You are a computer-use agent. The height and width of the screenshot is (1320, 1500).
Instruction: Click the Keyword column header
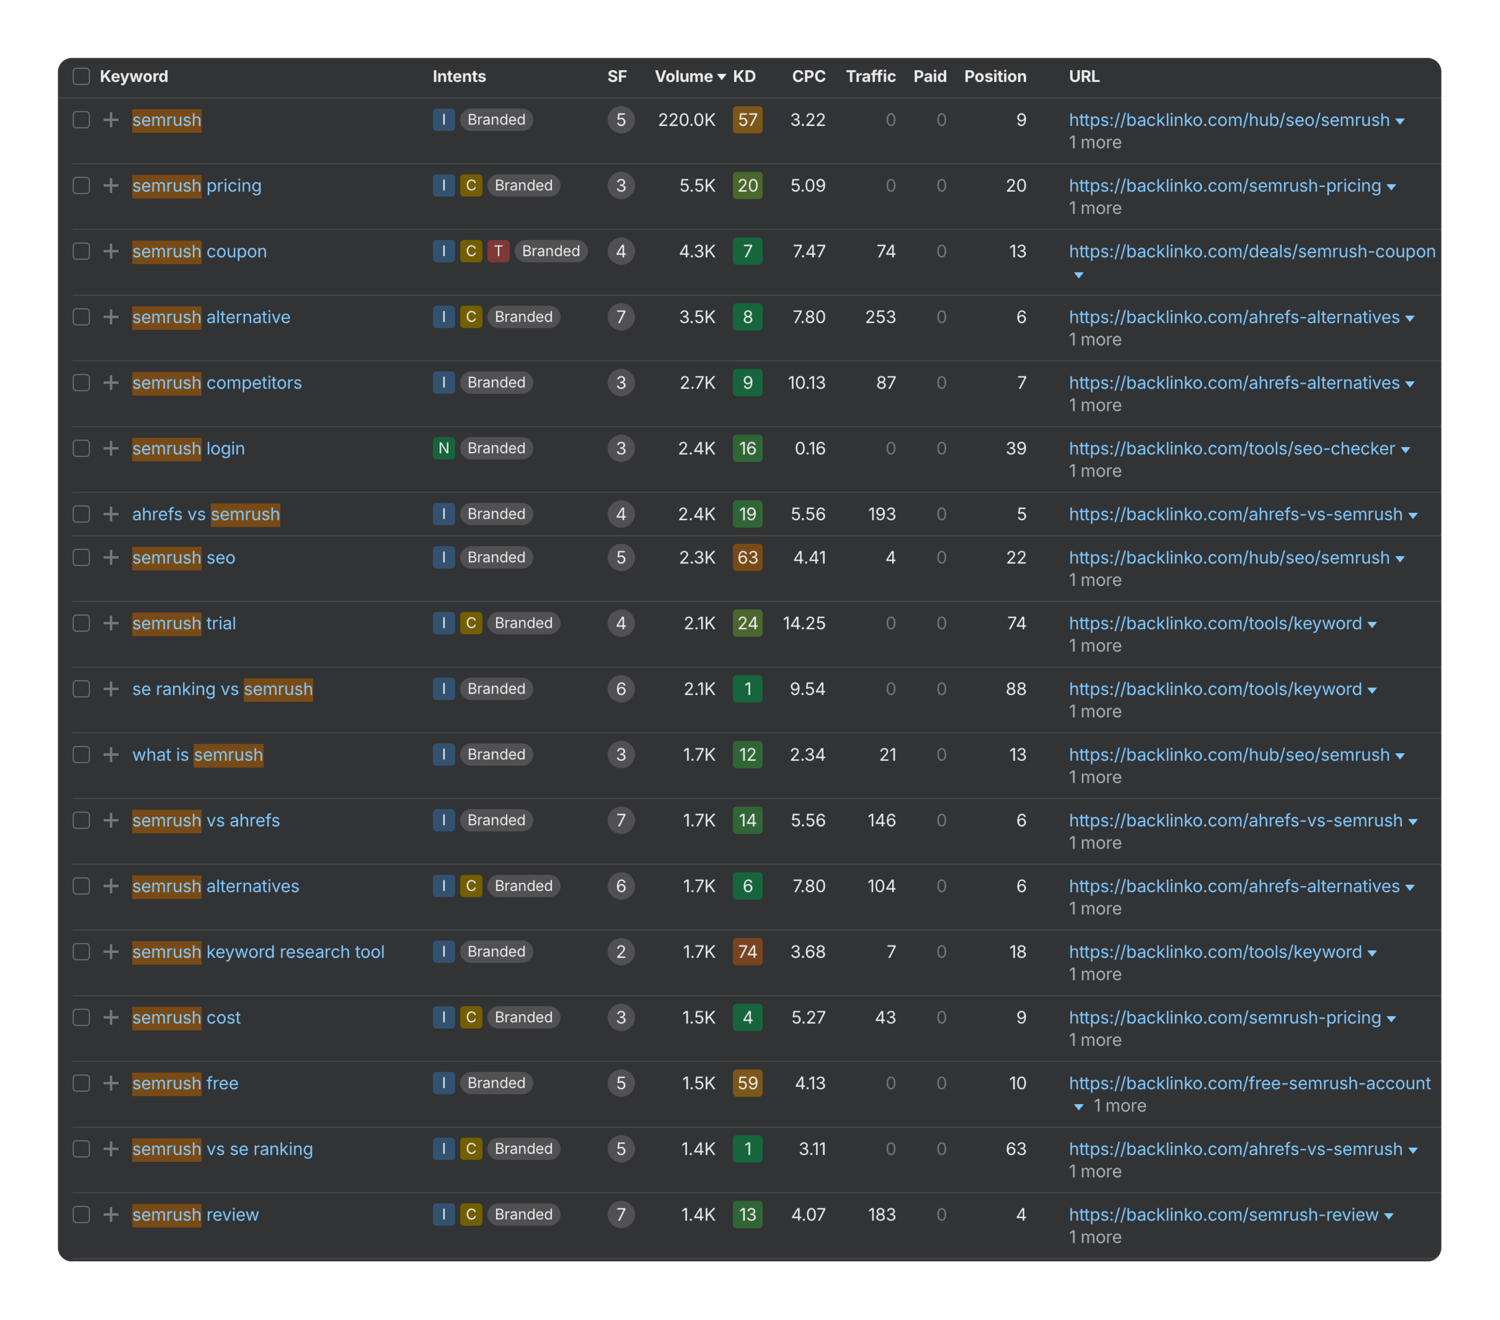point(134,77)
